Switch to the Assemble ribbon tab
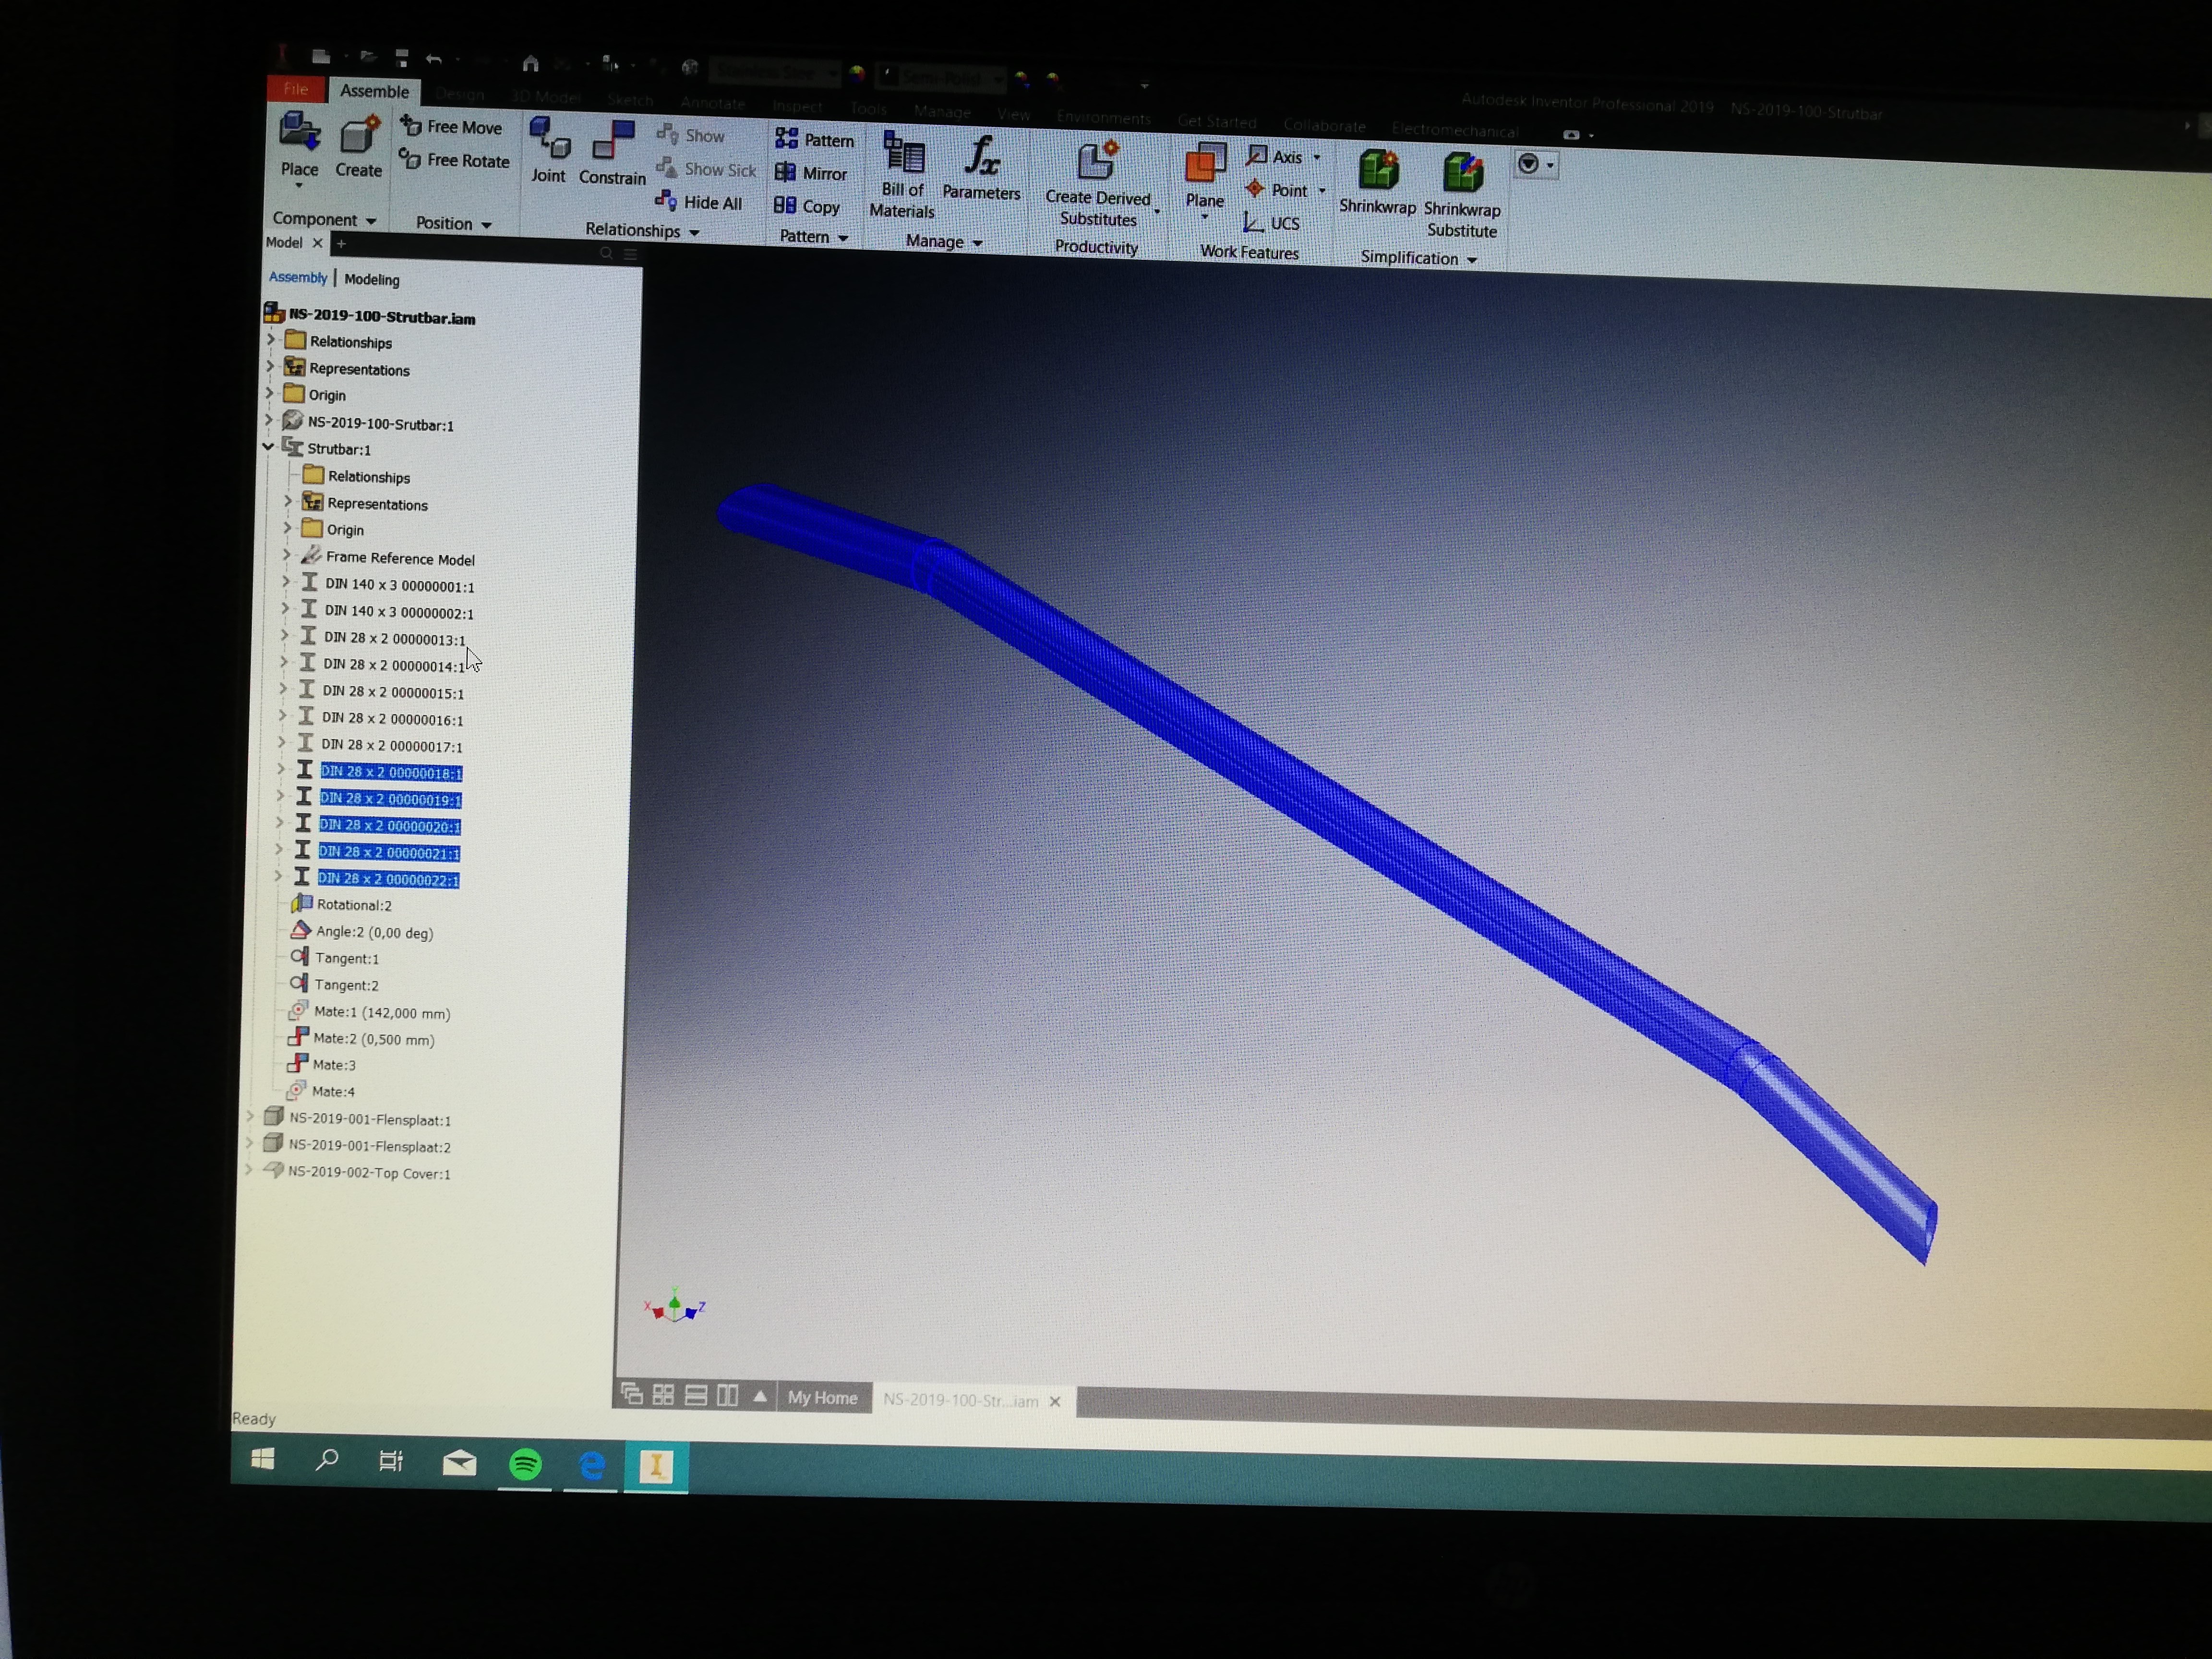 tap(374, 91)
